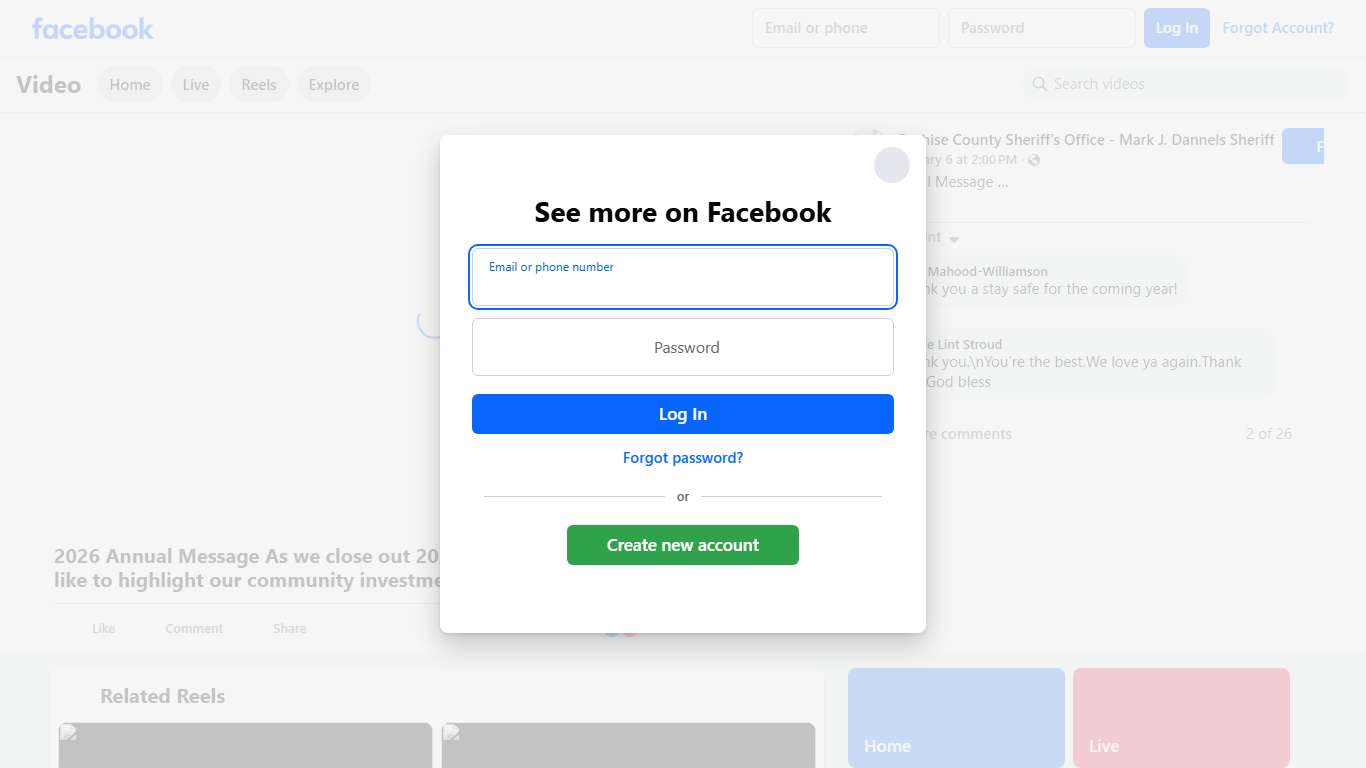
Task: Select the Explore tab
Action: point(334,85)
